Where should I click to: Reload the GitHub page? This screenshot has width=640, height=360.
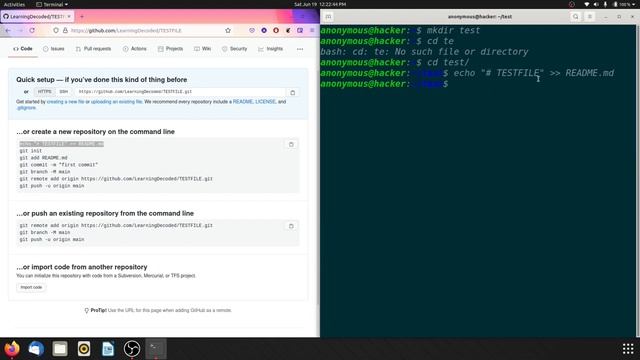(x=32, y=31)
